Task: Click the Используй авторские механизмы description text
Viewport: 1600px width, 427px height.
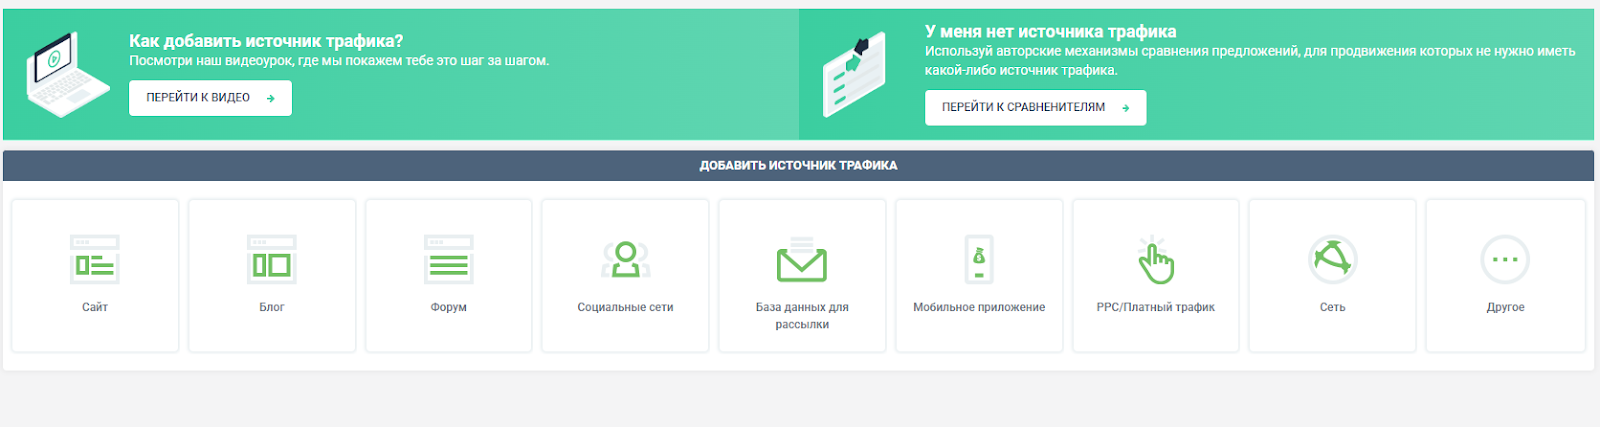Action: tap(1250, 60)
